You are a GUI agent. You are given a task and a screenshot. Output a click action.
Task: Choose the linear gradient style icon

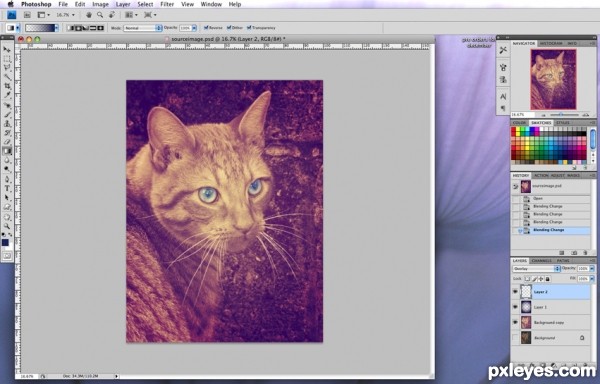tap(70, 28)
